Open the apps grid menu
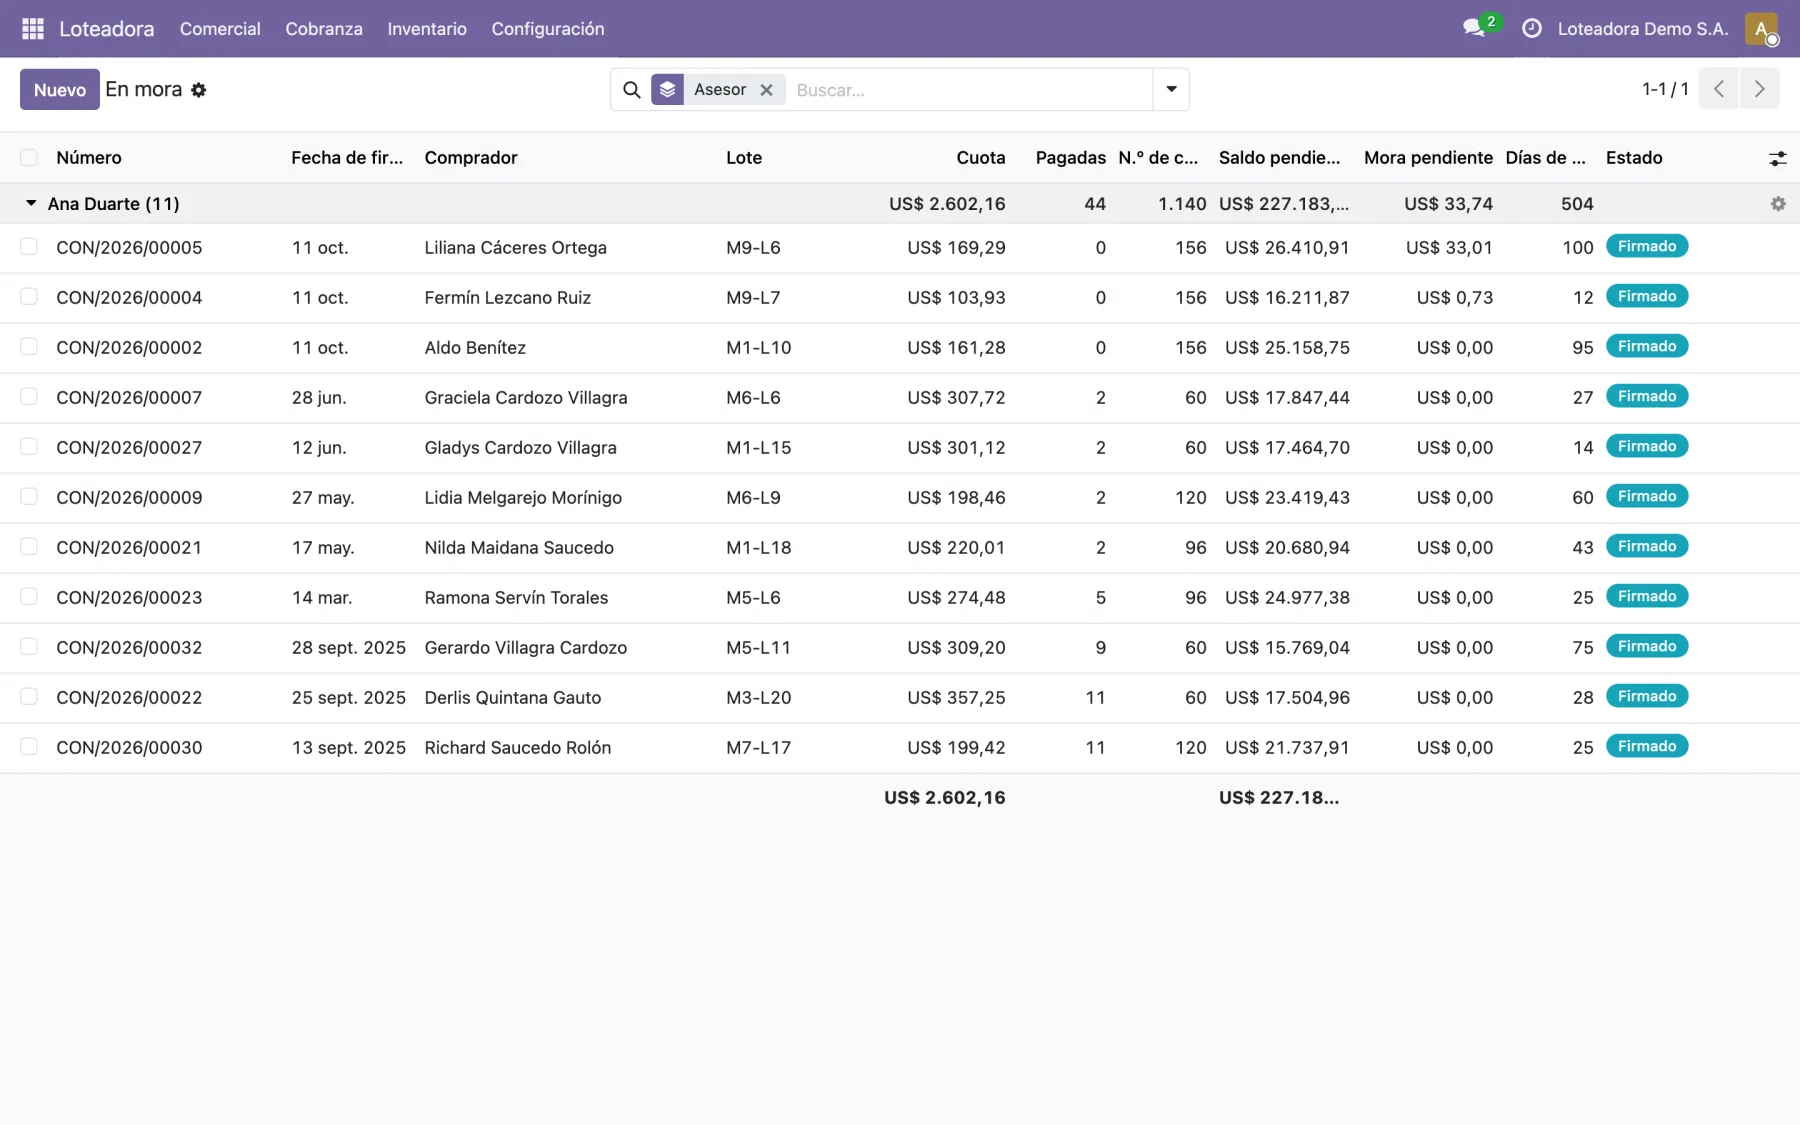1800x1125 pixels. (33, 29)
